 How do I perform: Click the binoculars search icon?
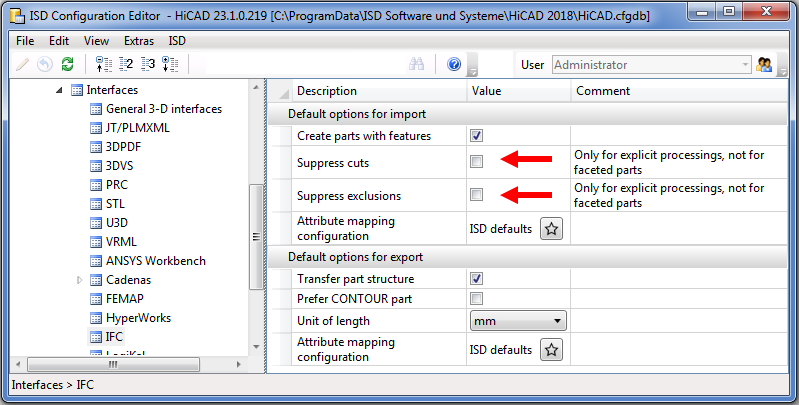[x=417, y=65]
